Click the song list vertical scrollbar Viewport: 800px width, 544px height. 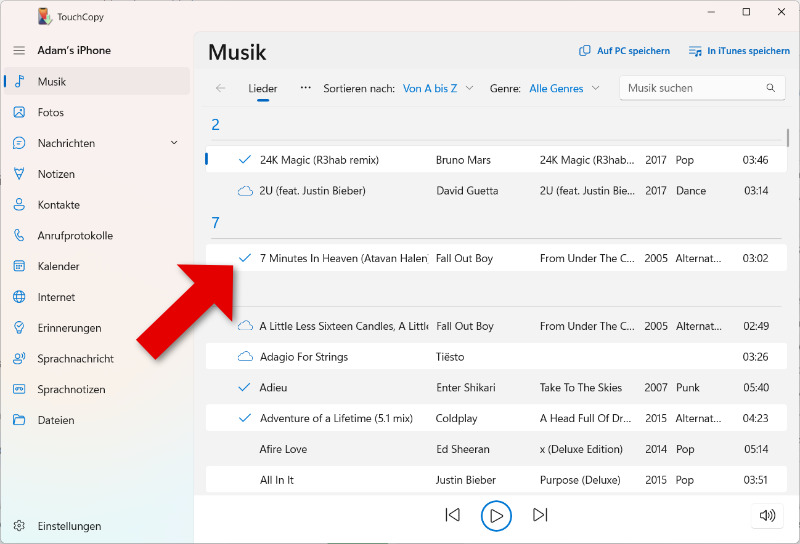click(x=788, y=138)
